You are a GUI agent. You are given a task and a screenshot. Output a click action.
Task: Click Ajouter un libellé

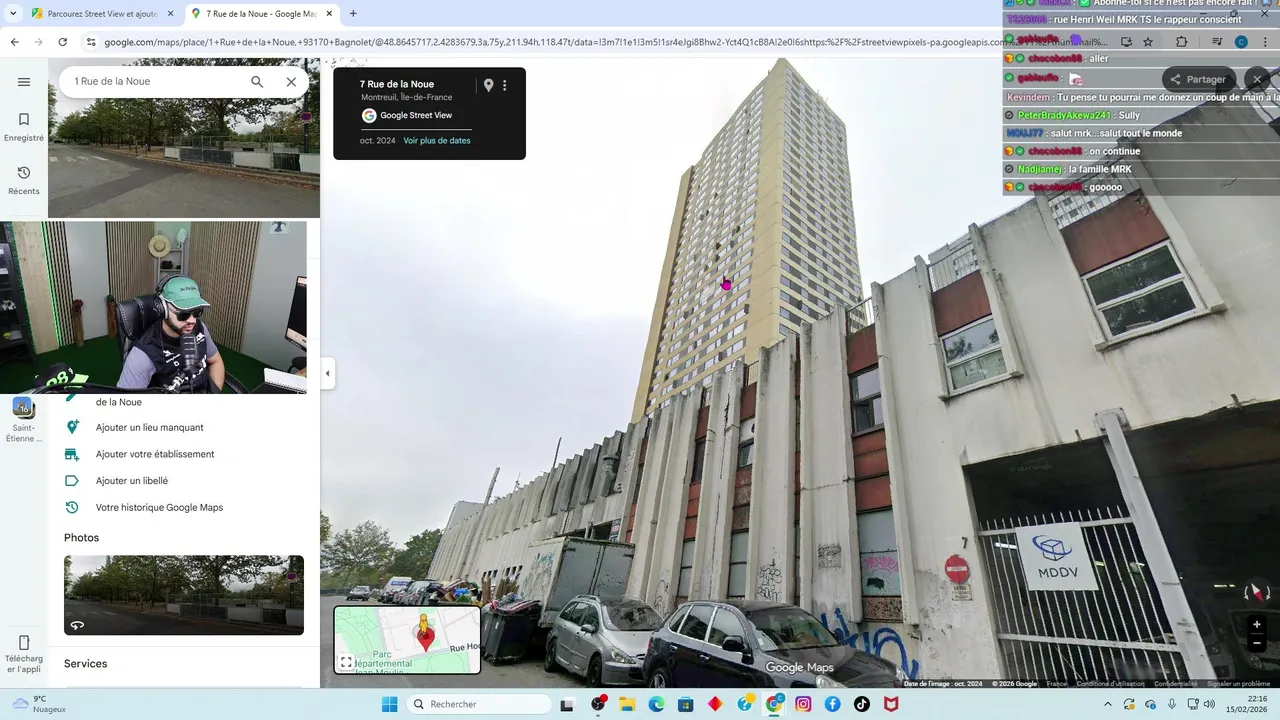[132, 481]
